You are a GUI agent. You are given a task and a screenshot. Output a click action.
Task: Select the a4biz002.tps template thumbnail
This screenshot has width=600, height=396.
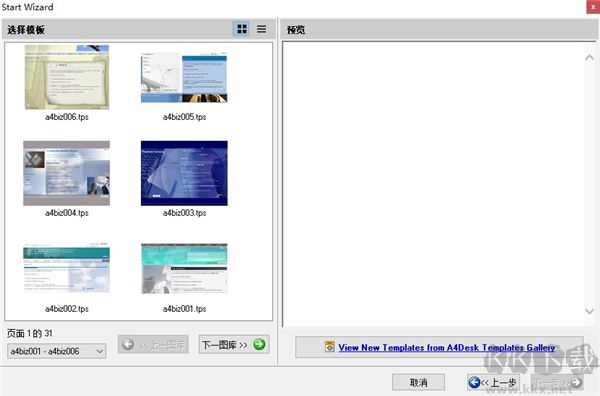point(67,268)
